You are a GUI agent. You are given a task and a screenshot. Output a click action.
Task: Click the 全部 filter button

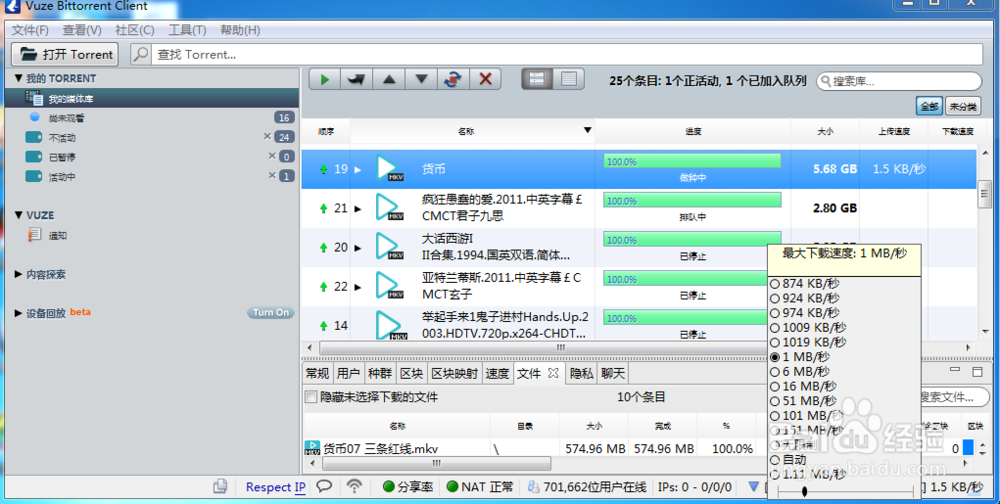pyautogui.click(x=929, y=107)
